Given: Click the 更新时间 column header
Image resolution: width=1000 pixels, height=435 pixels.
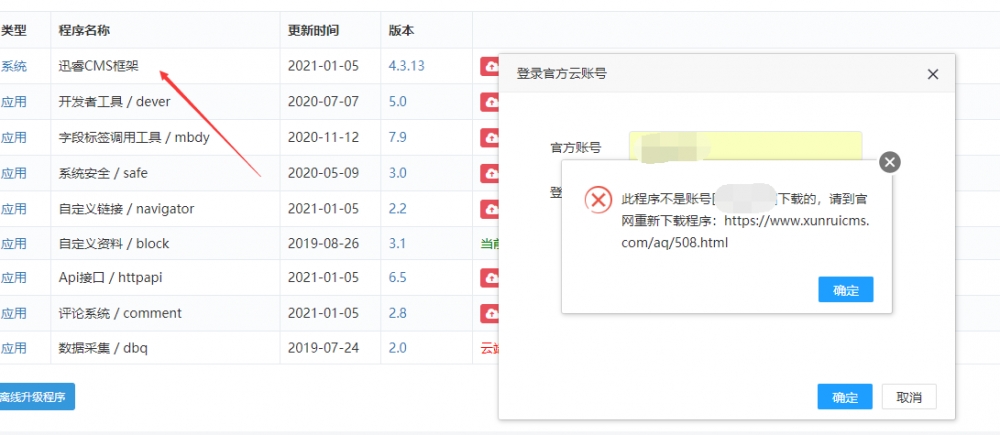Looking at the screenshot, I should pyautogui.click(x=313, y=30).
